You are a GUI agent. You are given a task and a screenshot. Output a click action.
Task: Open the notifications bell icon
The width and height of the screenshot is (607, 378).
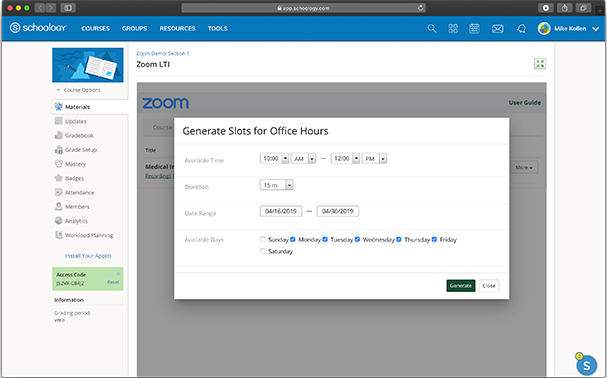(x=521, y=28)
